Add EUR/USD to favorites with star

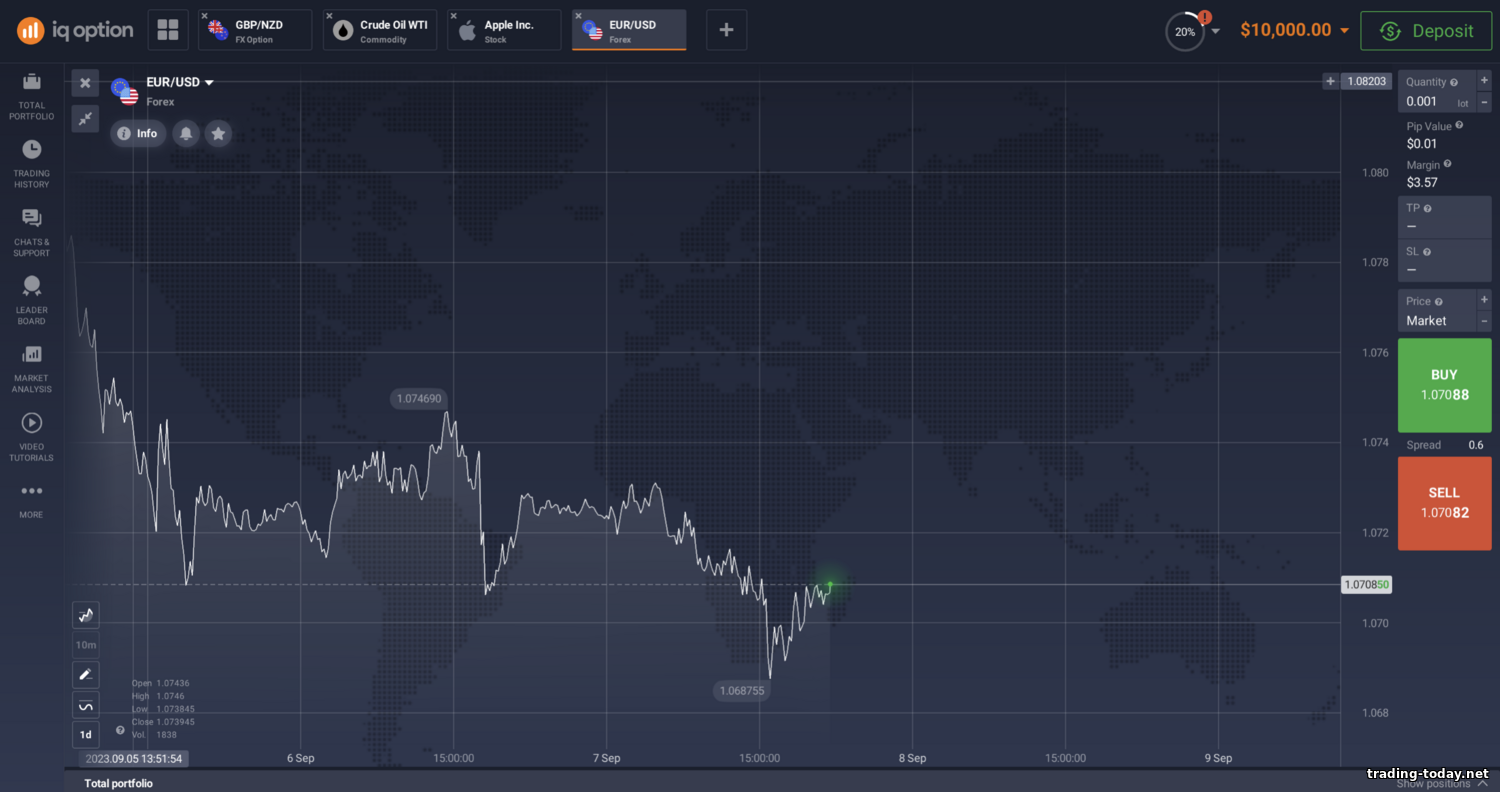[218, 133]
